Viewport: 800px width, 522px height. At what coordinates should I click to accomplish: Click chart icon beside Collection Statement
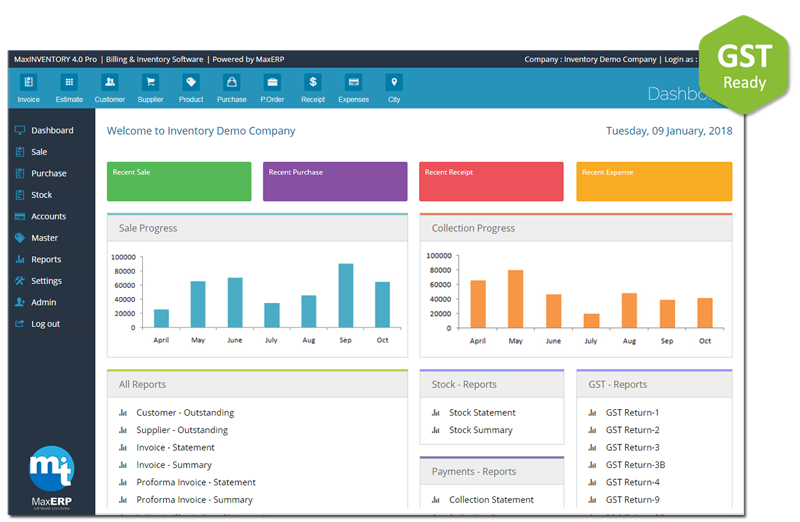(x=436, y=500)
